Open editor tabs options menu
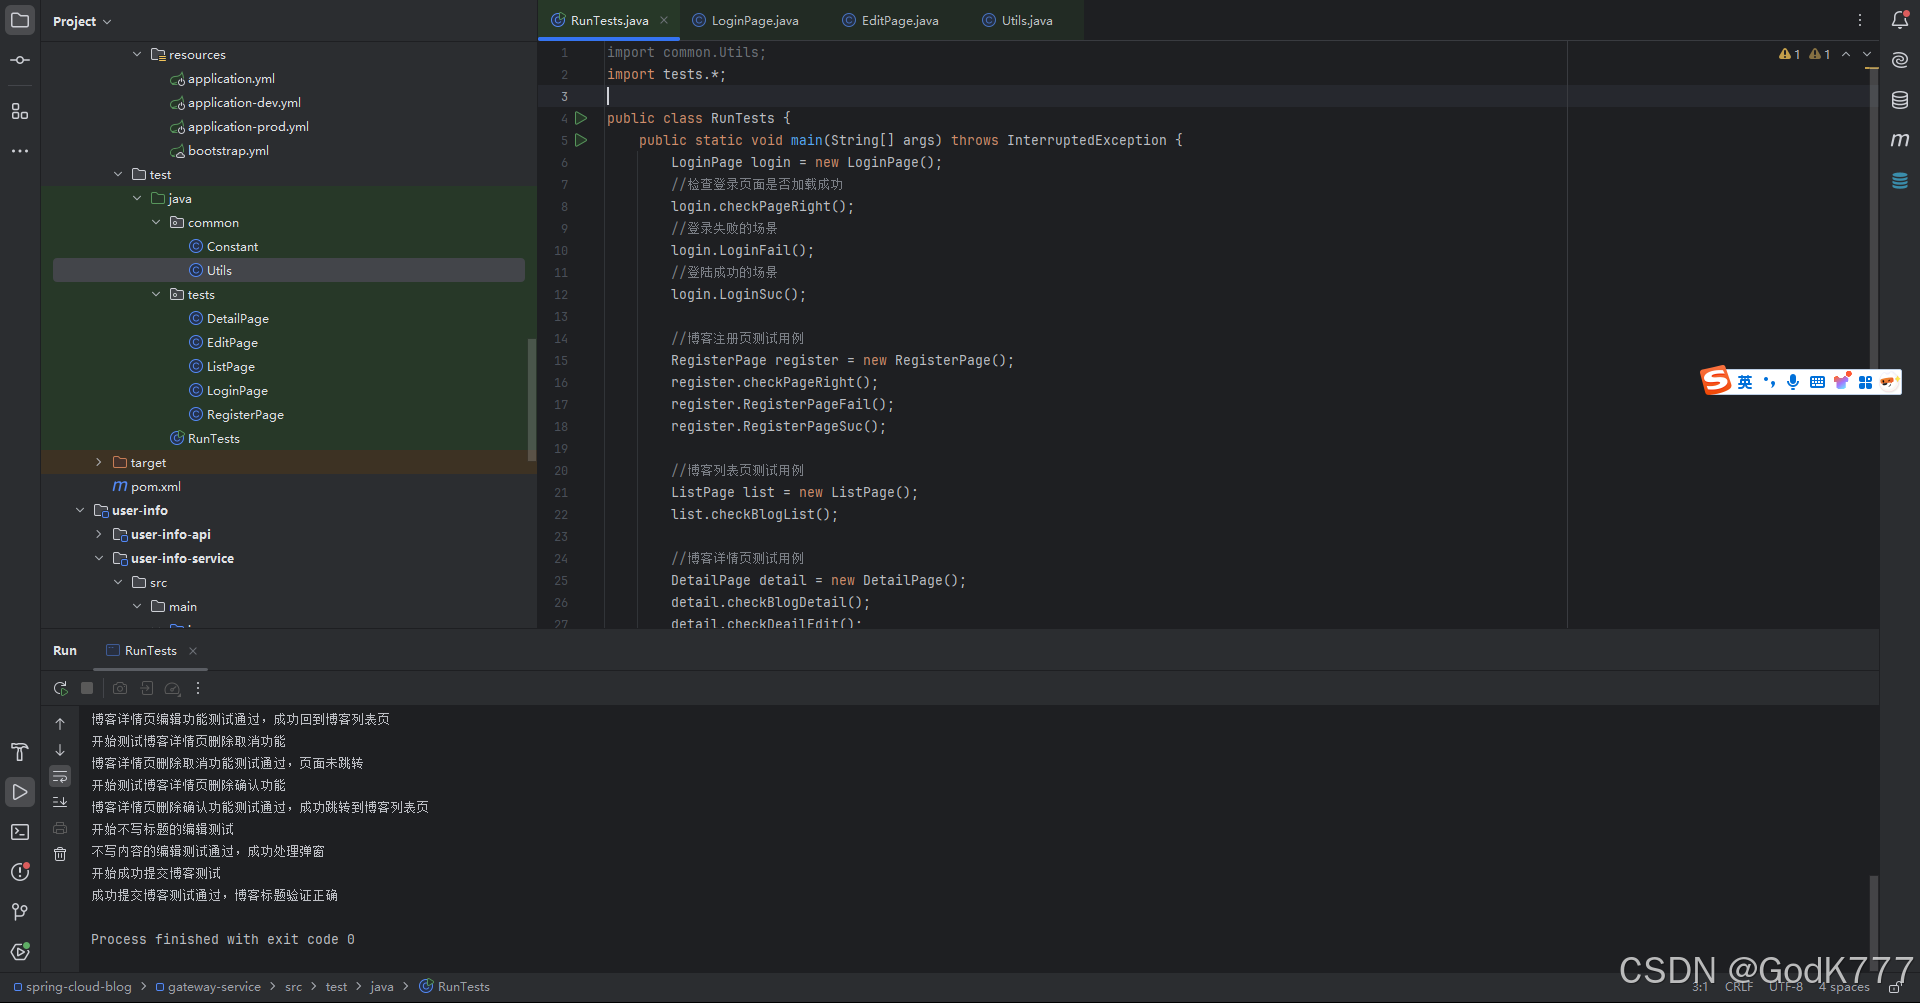This screenshot has height=1003, width=1920. (1860, 20)
